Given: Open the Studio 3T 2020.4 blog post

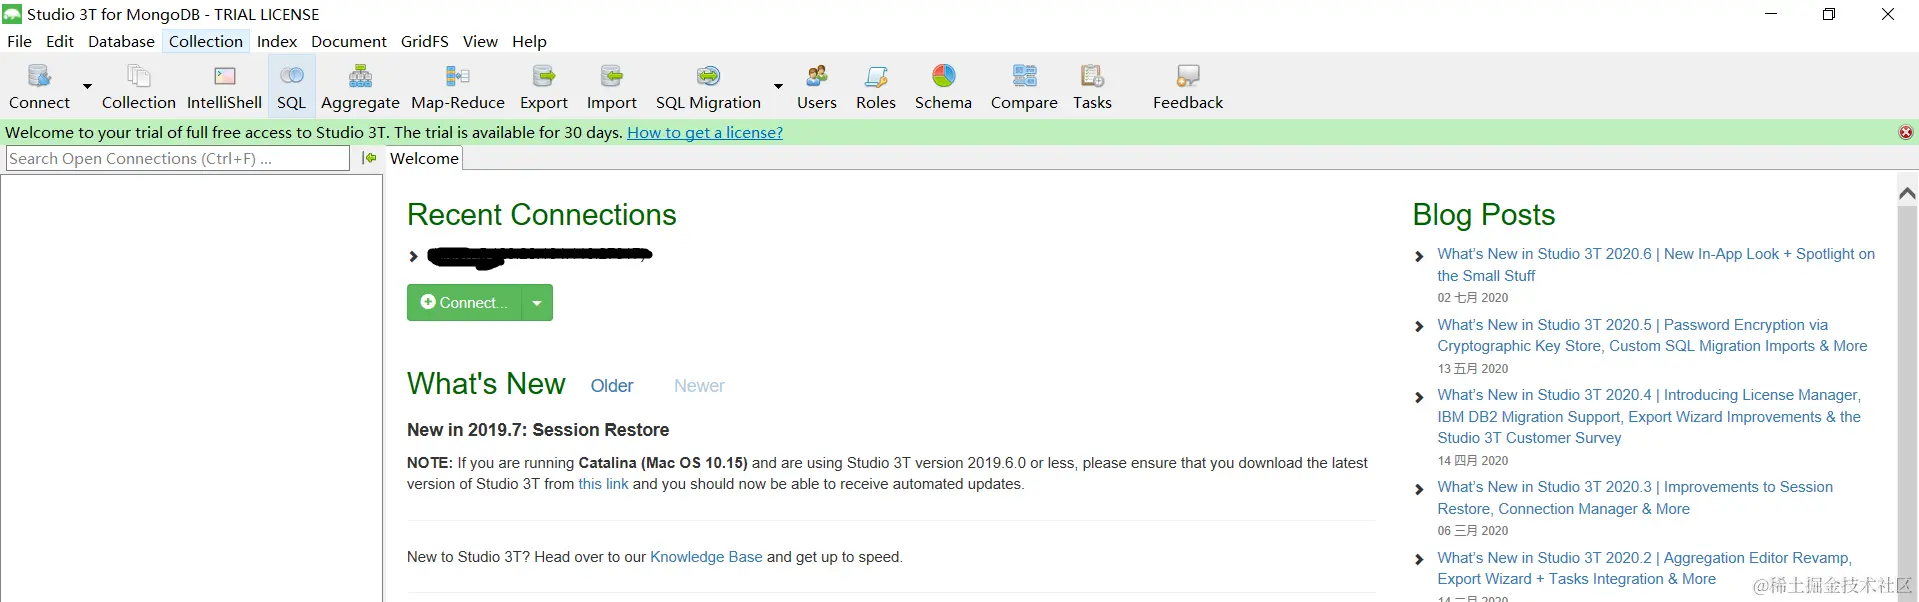Looking at the screenshot, I should tap(1649, 416).
